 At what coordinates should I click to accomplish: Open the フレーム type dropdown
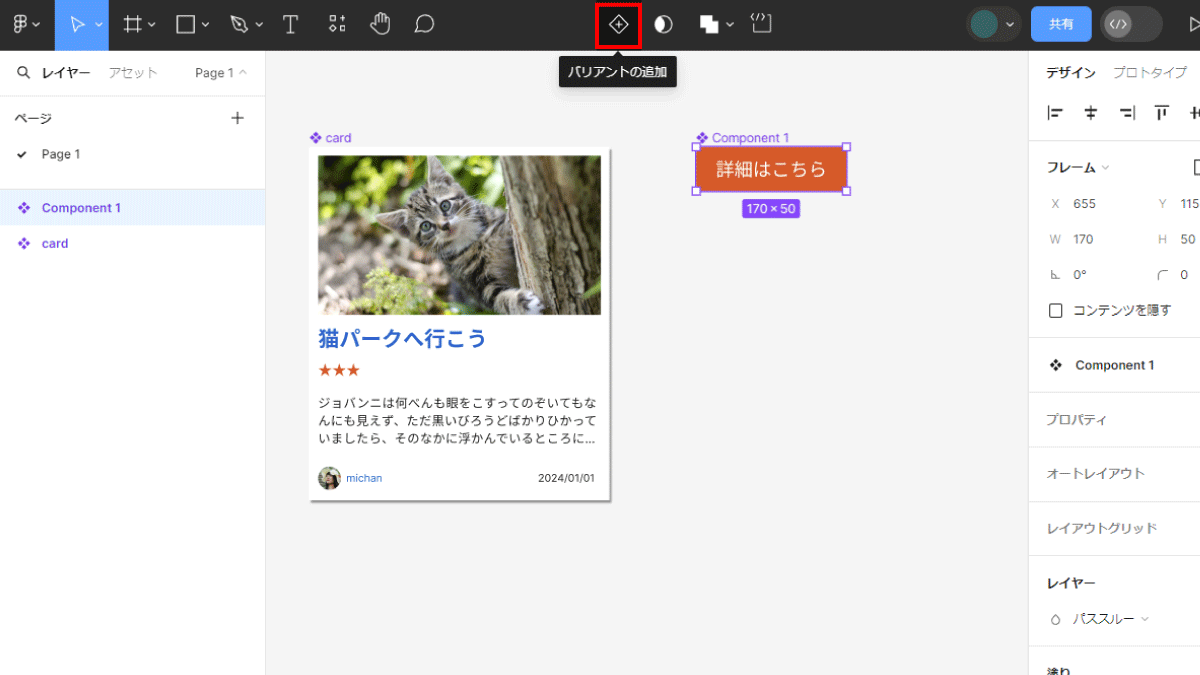pos(1078,167)
